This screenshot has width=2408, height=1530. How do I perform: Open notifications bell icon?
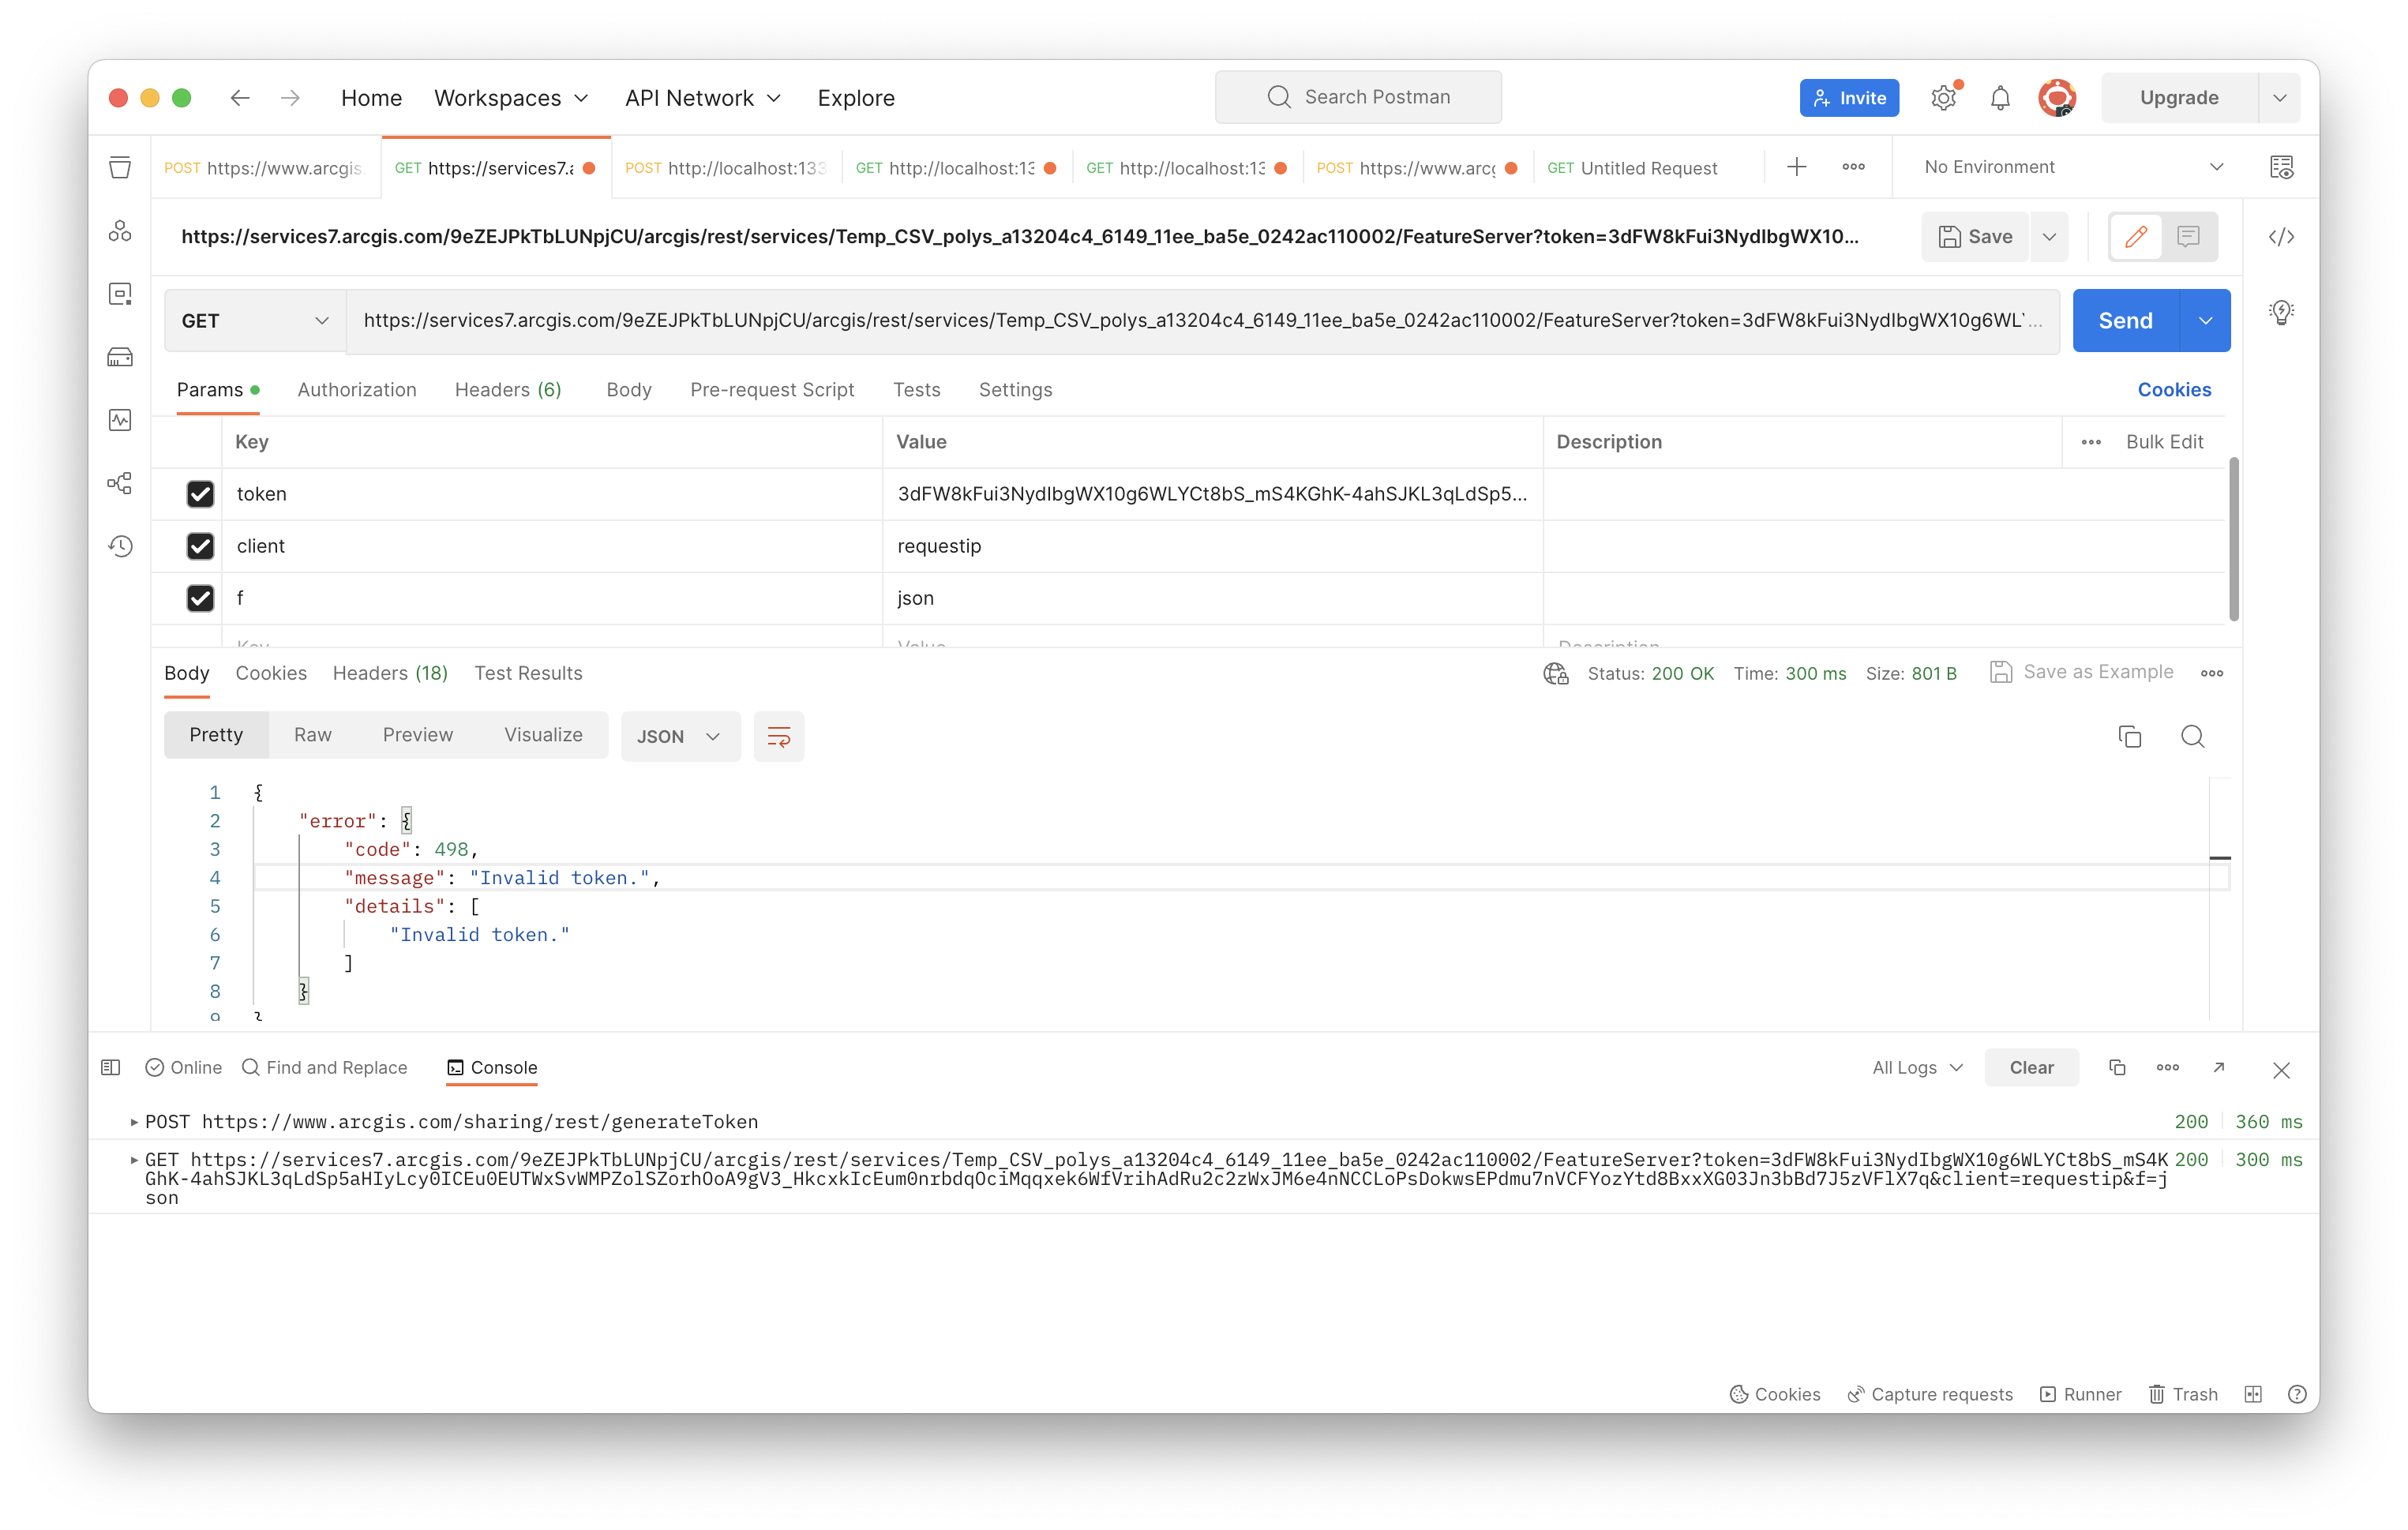pyautogui.click(x=2000, y=98)
